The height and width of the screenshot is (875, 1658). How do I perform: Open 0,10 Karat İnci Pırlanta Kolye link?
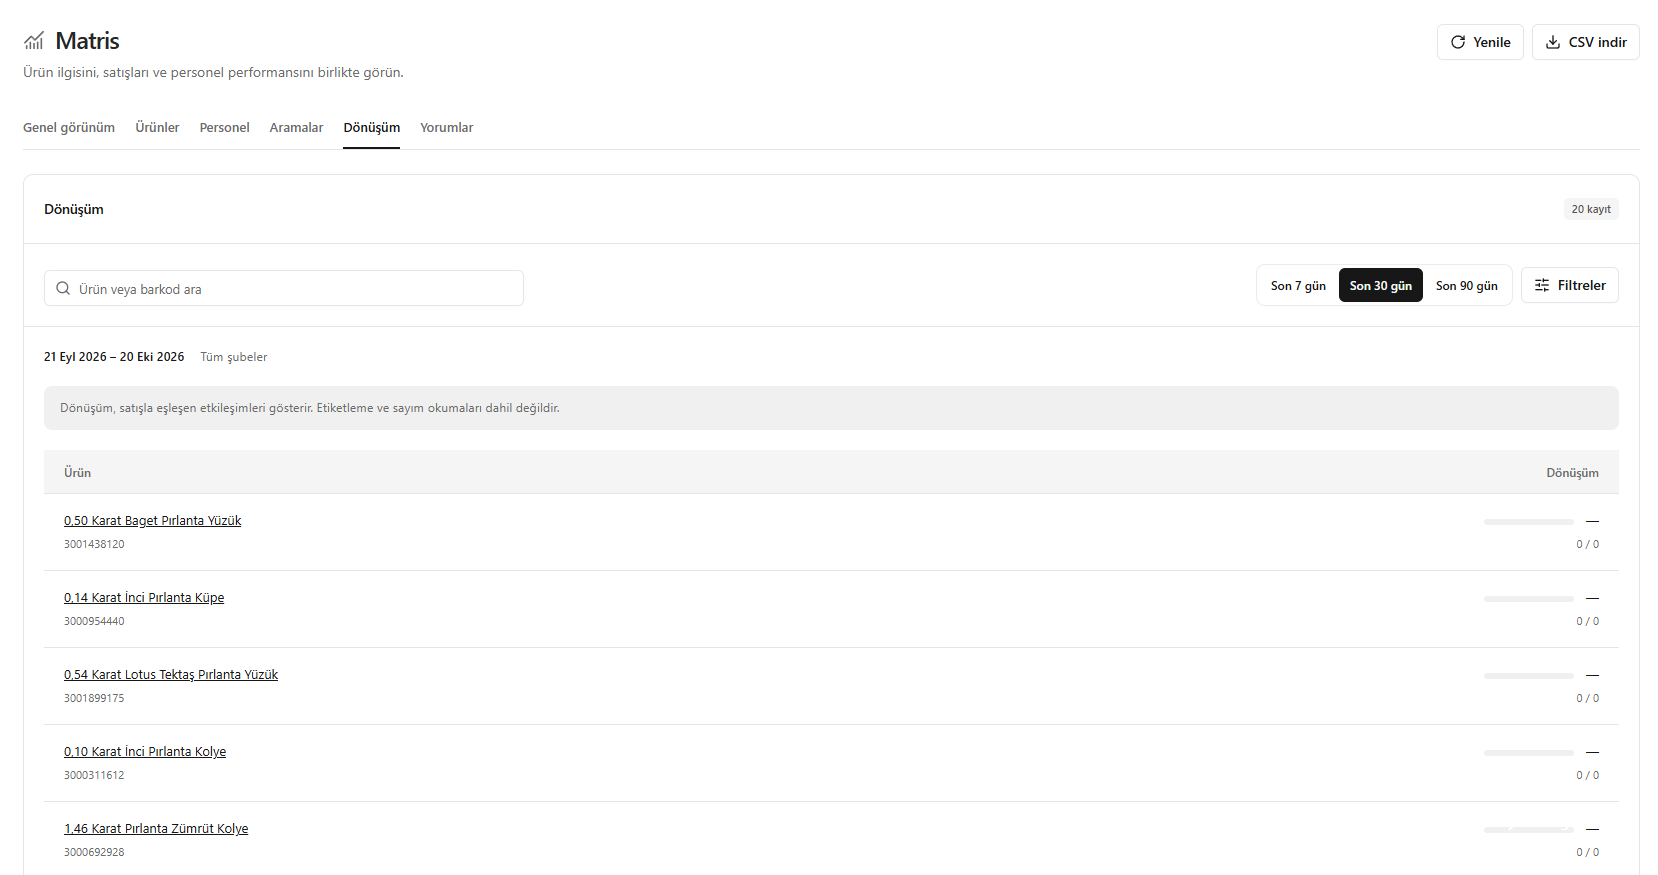tap(145, 751)
